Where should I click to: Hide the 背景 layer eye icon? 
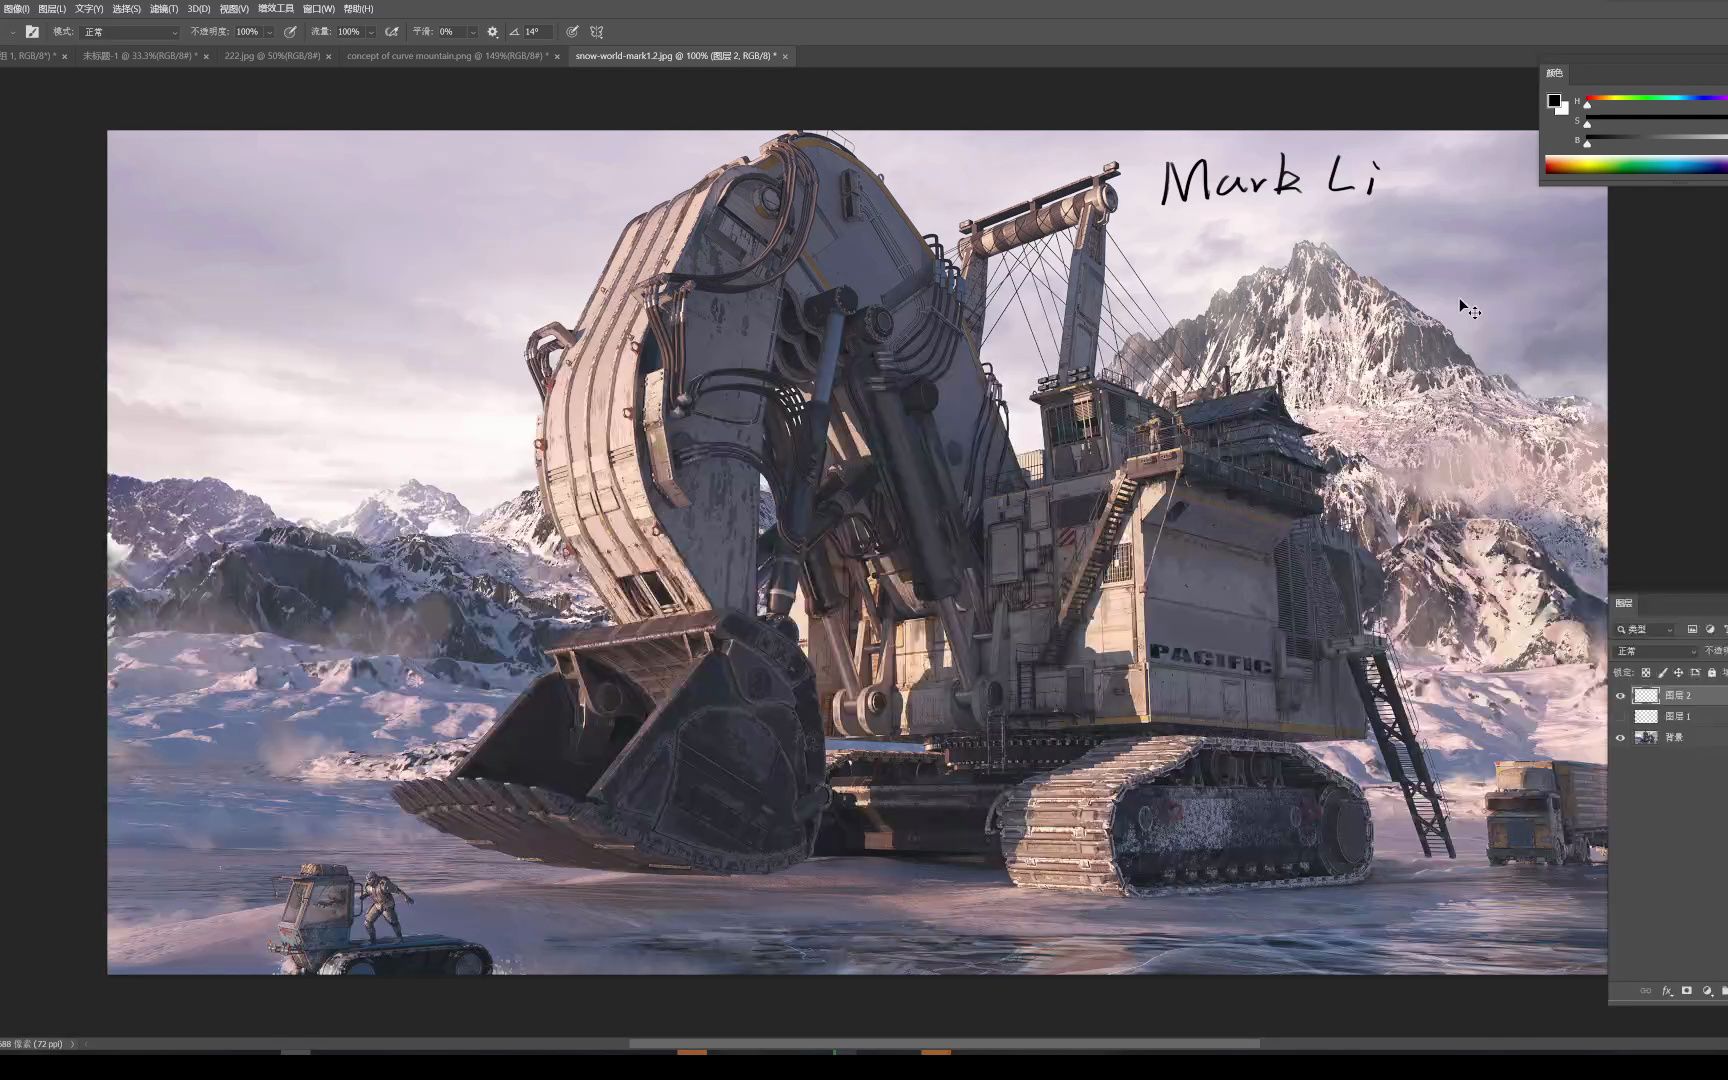coord(1621,737)
